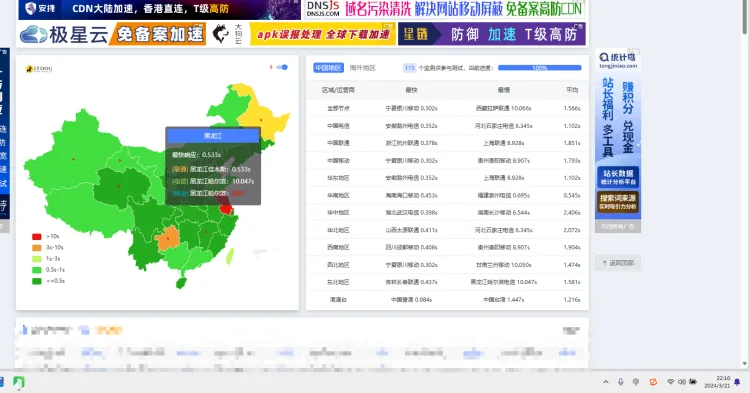Click the 100% test progress bar
Screen dimensions: 750x393
tap(540, 68)
